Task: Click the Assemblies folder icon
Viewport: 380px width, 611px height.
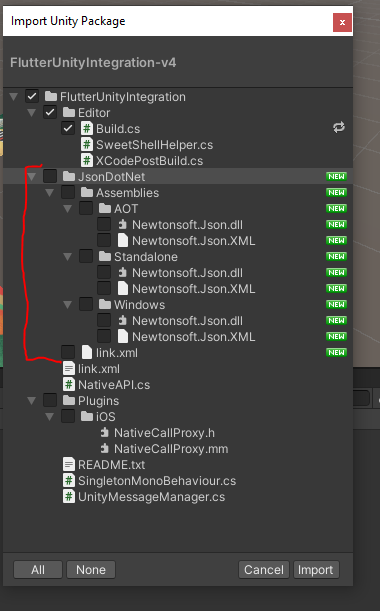Action: pos(87,192)
